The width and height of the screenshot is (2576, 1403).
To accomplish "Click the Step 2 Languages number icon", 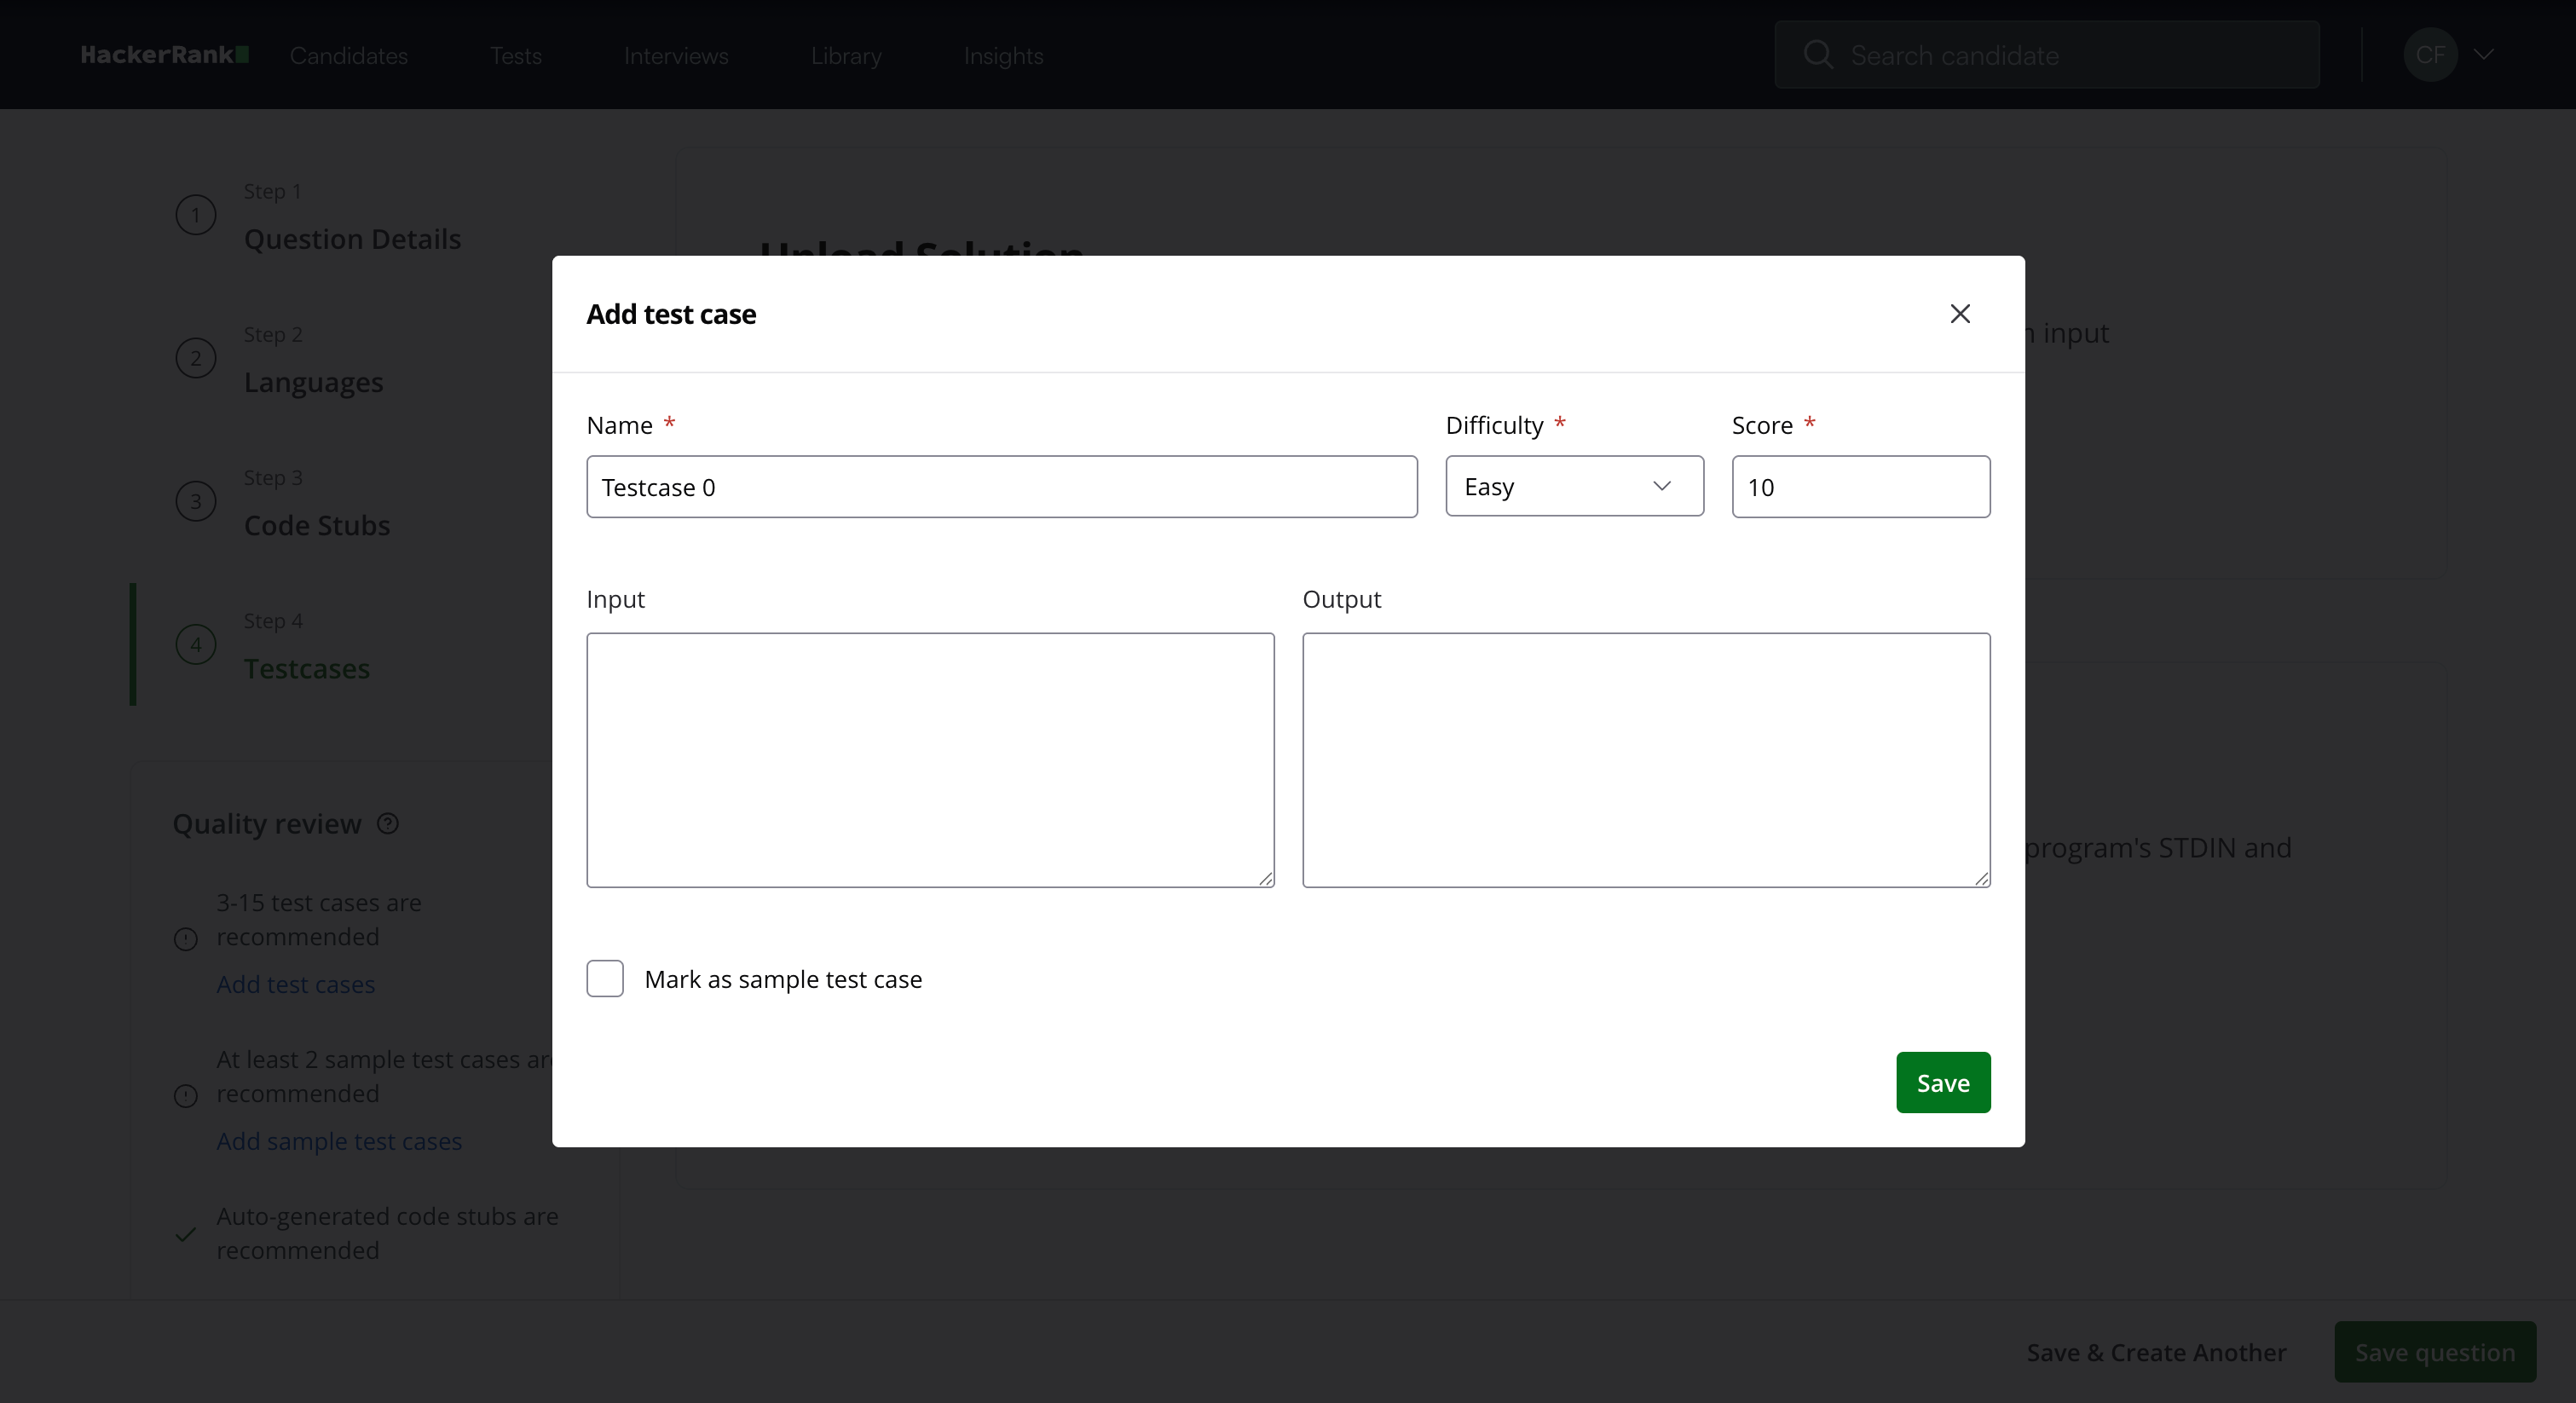I will click(x=196, y=358).
